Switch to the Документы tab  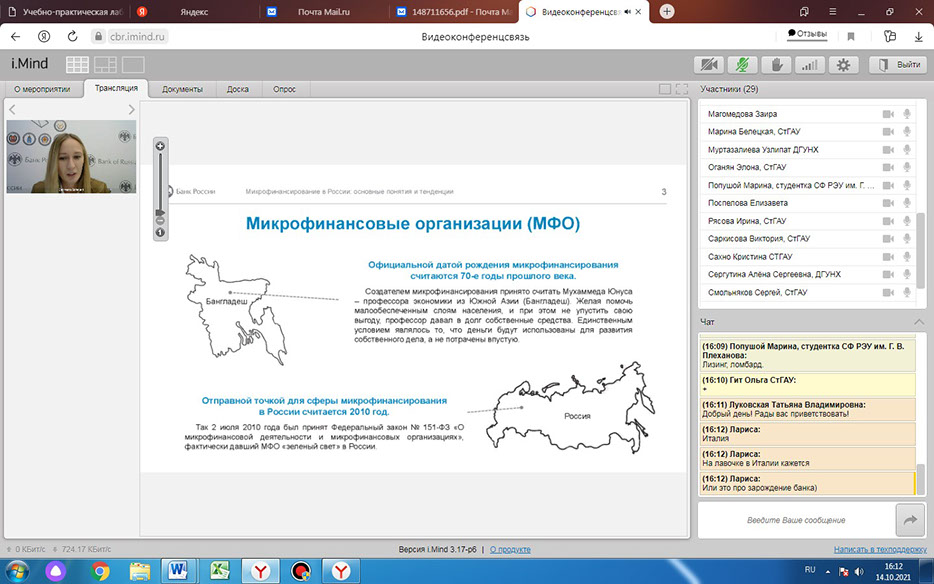pyautogui.click(x=182, y=89)
